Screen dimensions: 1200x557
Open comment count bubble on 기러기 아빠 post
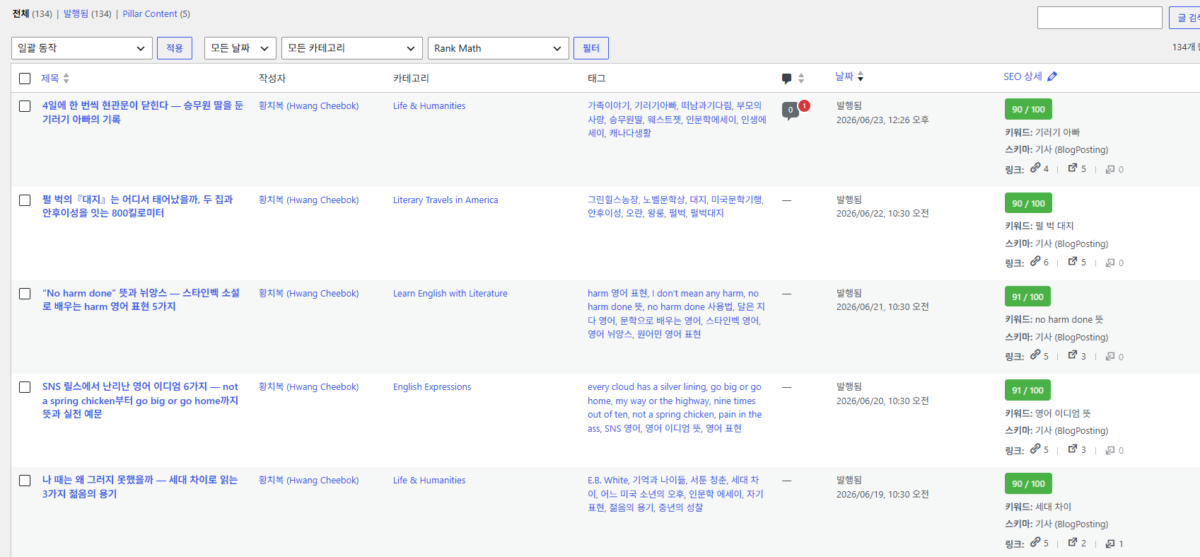(x=790, y=109)
